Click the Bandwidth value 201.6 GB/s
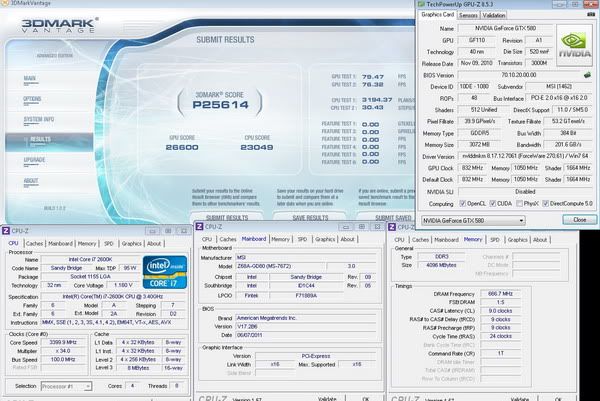The image size is (600, 401). pos(568,145)
